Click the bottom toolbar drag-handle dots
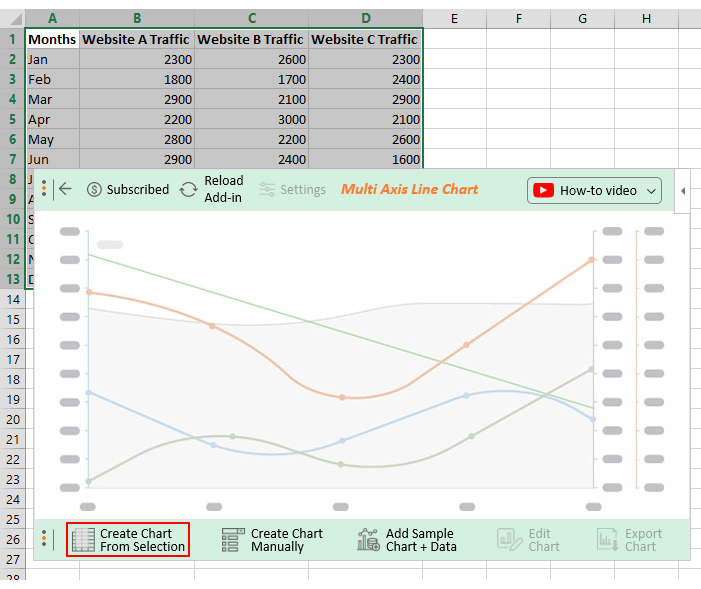The height and width of the screenshot is (589, 701). pos(44,539)
